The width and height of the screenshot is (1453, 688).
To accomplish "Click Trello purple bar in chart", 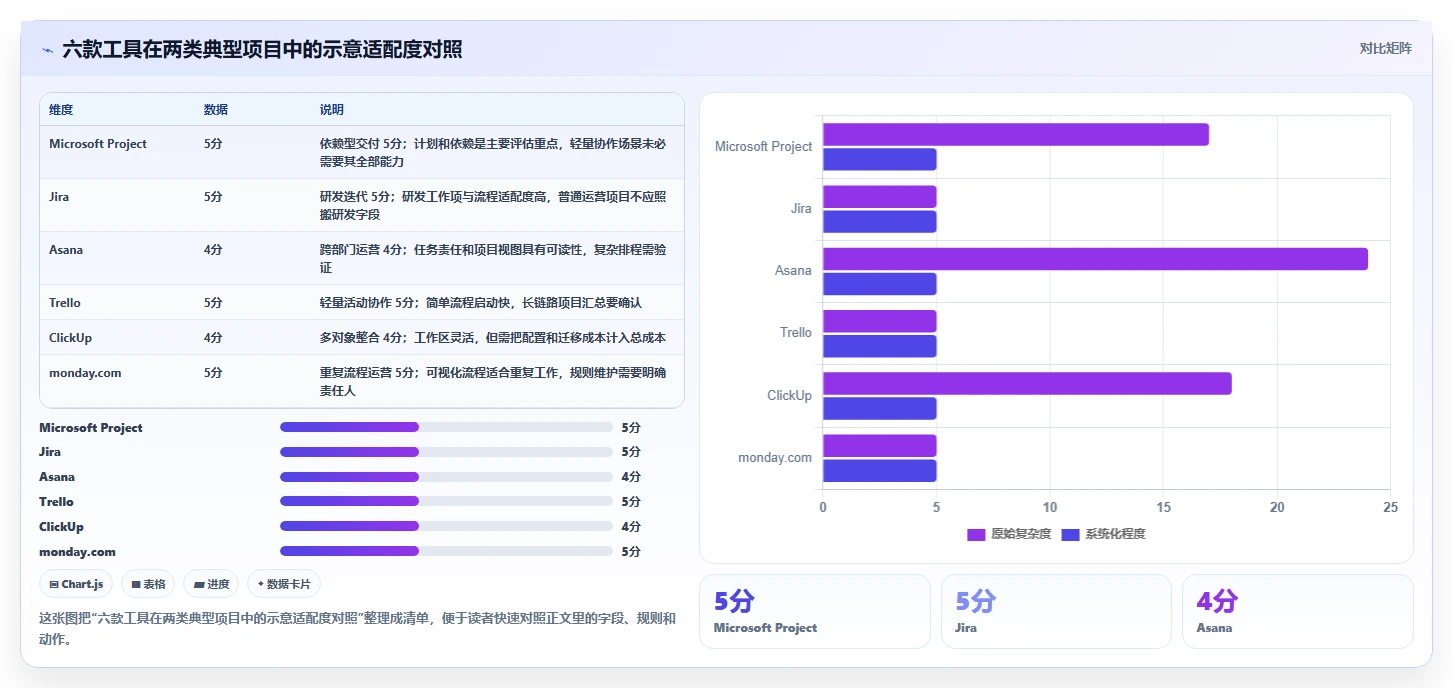I will tap(880, 321).
